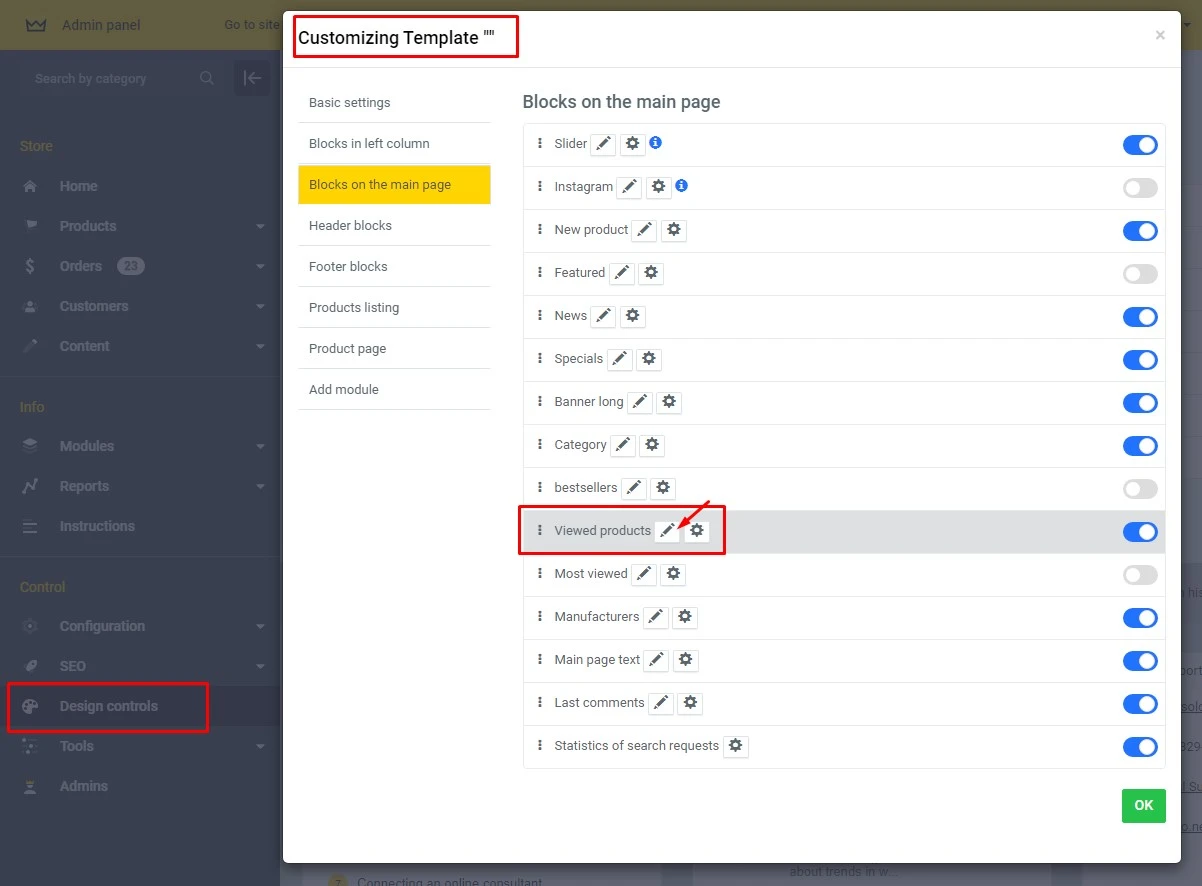Edit the New product block with pencil icon
This screenshot has height=886, width=1202.
point(645,230)
